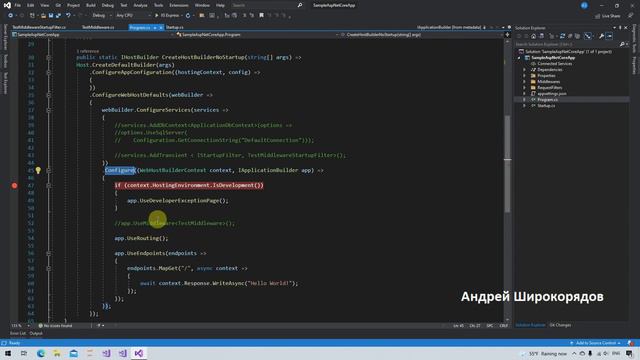Click the Collapse All icon in Solution Explorer

click(x=570, y=36)
